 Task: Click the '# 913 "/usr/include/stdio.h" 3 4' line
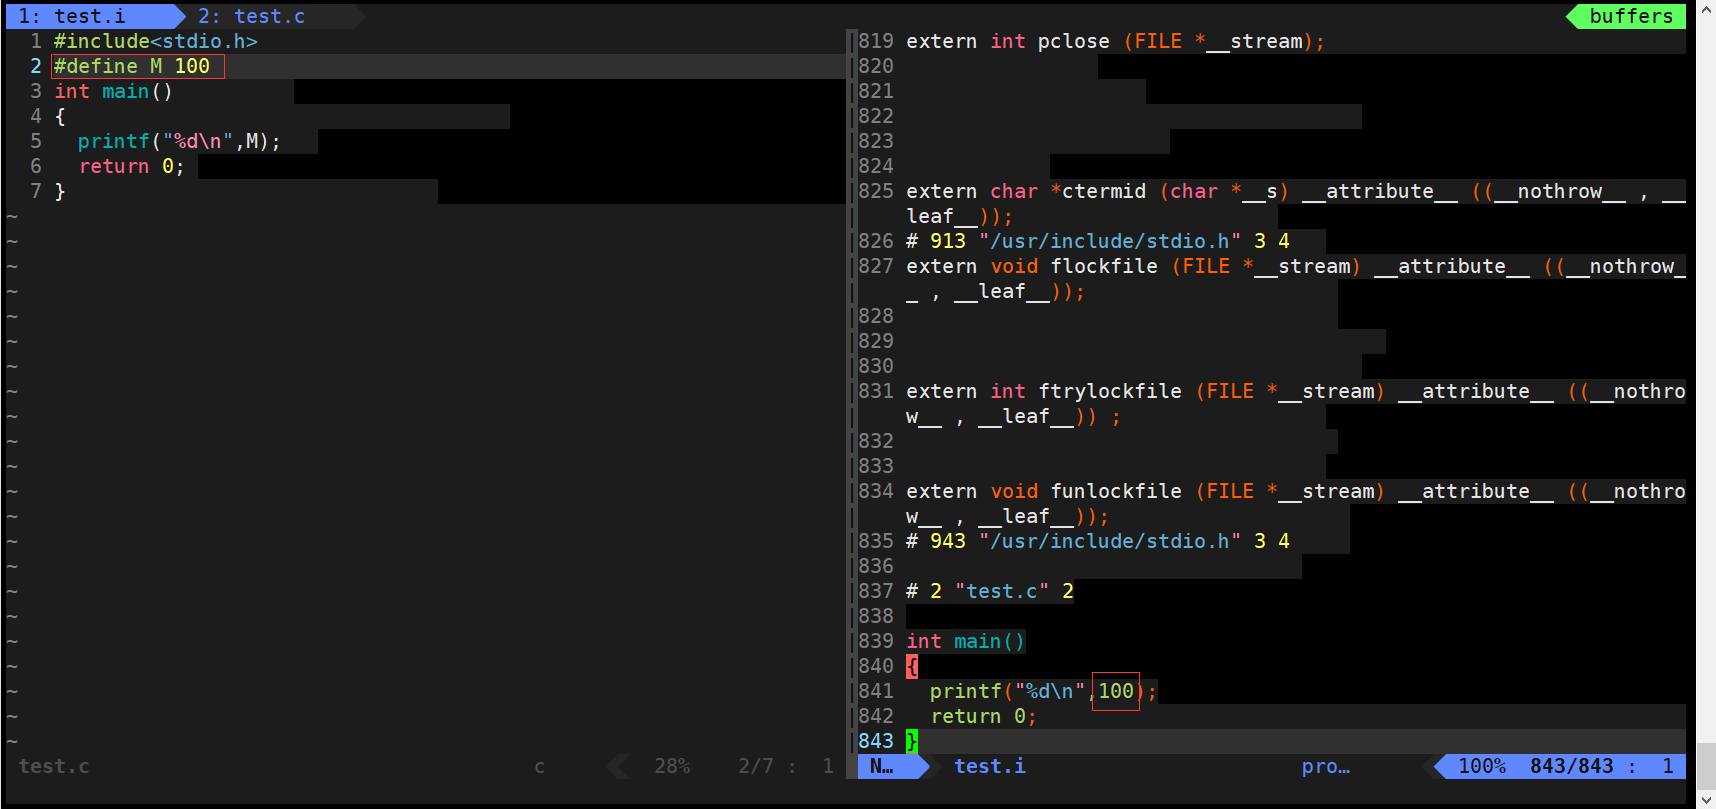1098,241
